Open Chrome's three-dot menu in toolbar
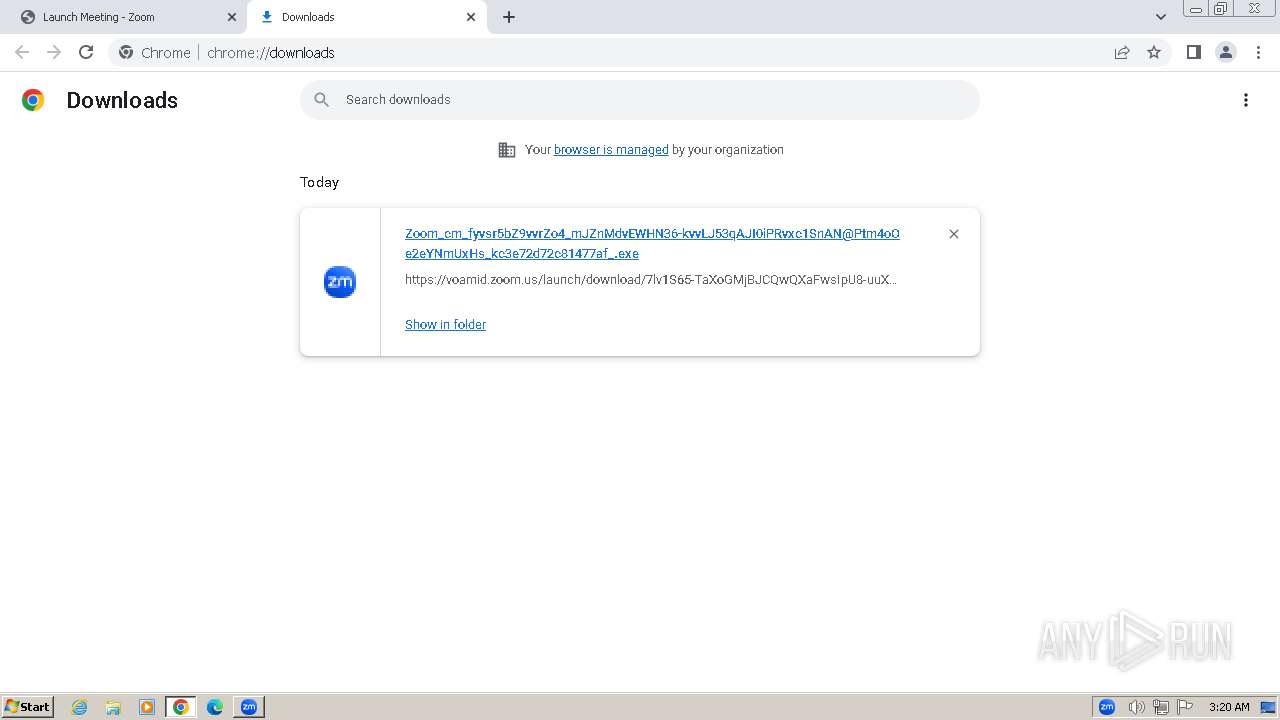The width and height of the screenshot is (1280, 720). [1258, 52]
